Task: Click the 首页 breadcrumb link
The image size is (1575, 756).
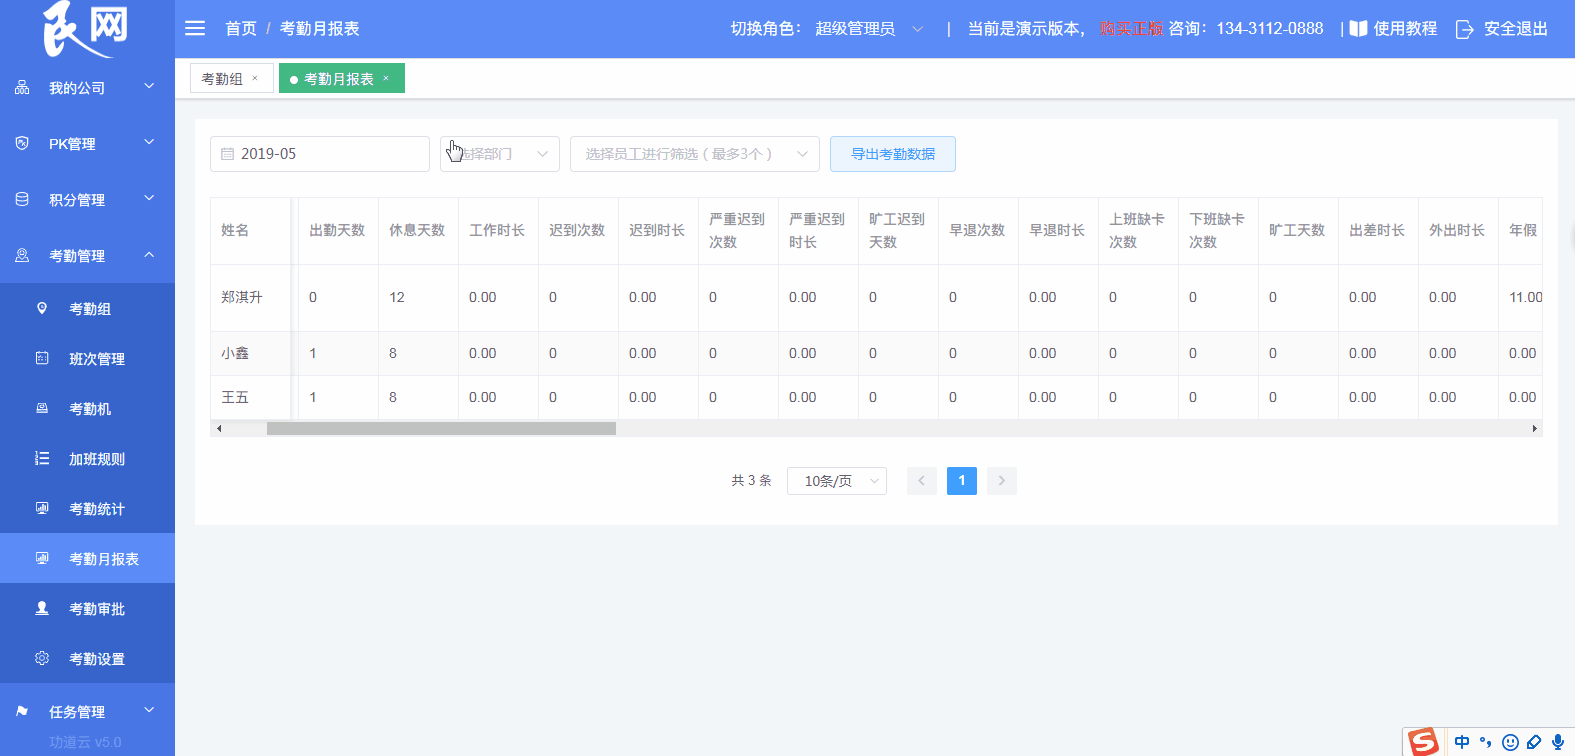Action: pos(241,29)
